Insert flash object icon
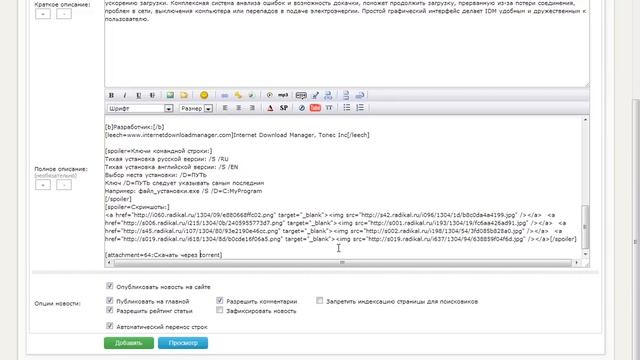Screen dimensions: 640x360 point(302,108)
